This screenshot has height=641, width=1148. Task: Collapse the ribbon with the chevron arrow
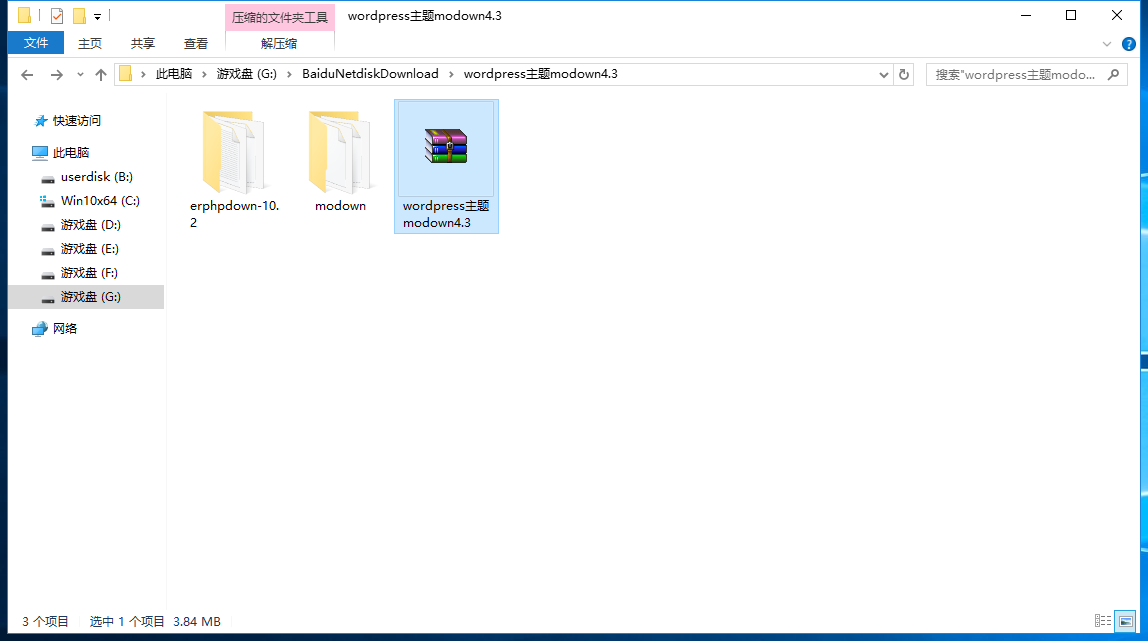pos(1106,44)
